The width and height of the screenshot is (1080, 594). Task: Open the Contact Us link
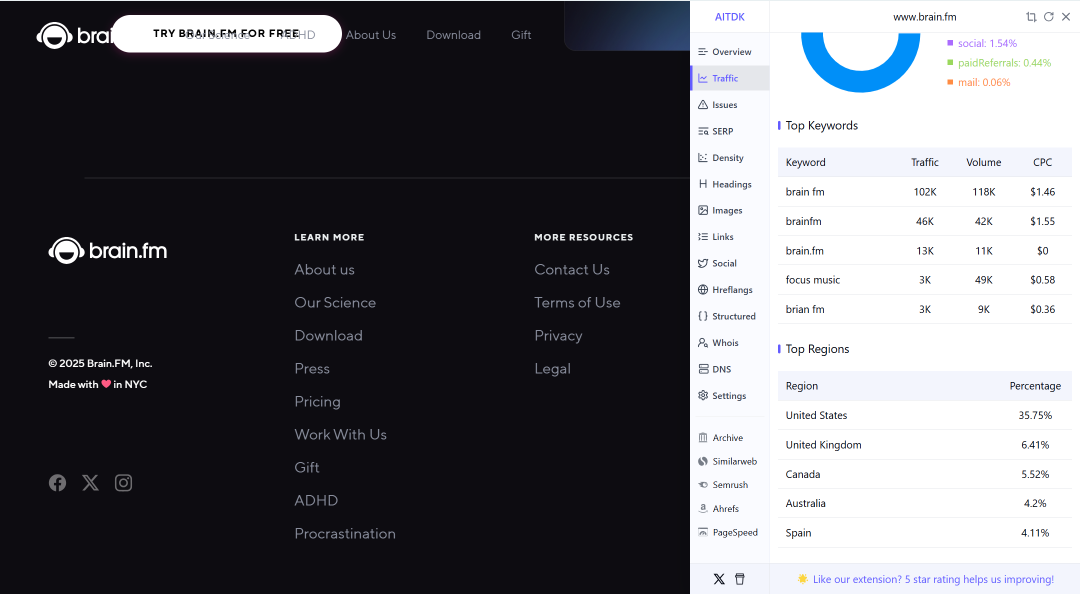[572, 269]
